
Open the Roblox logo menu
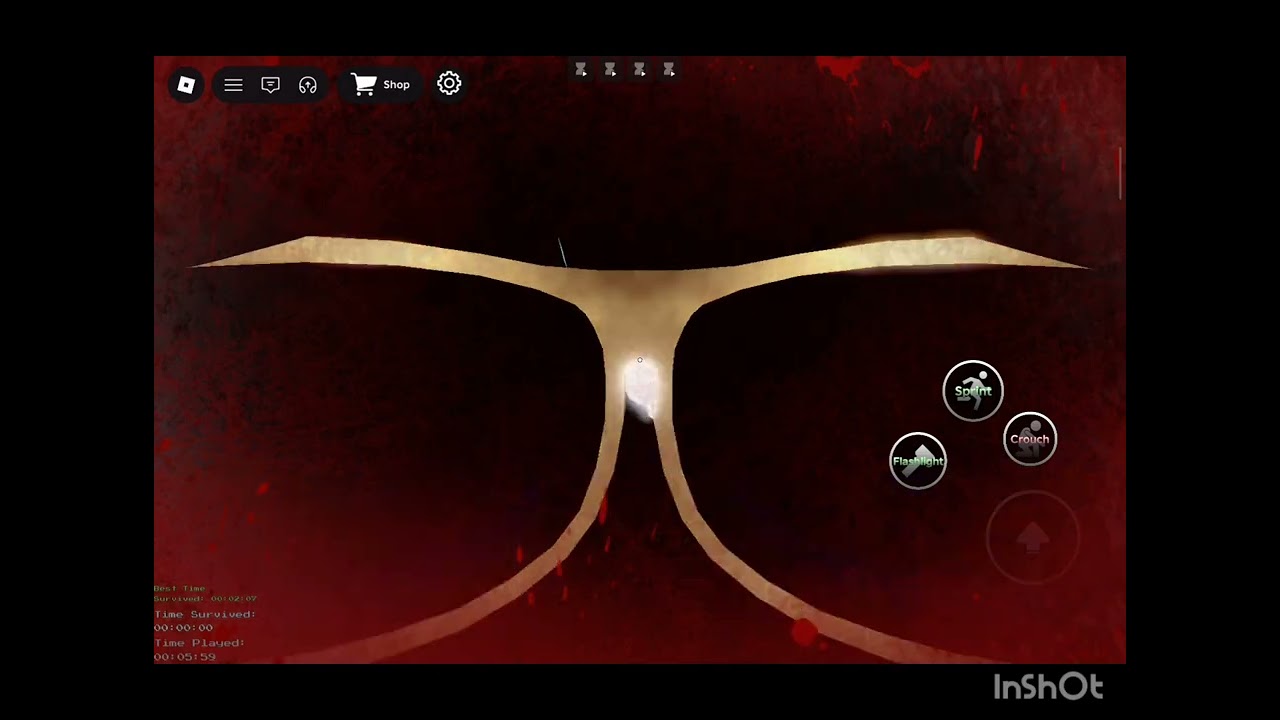point(186,85)
